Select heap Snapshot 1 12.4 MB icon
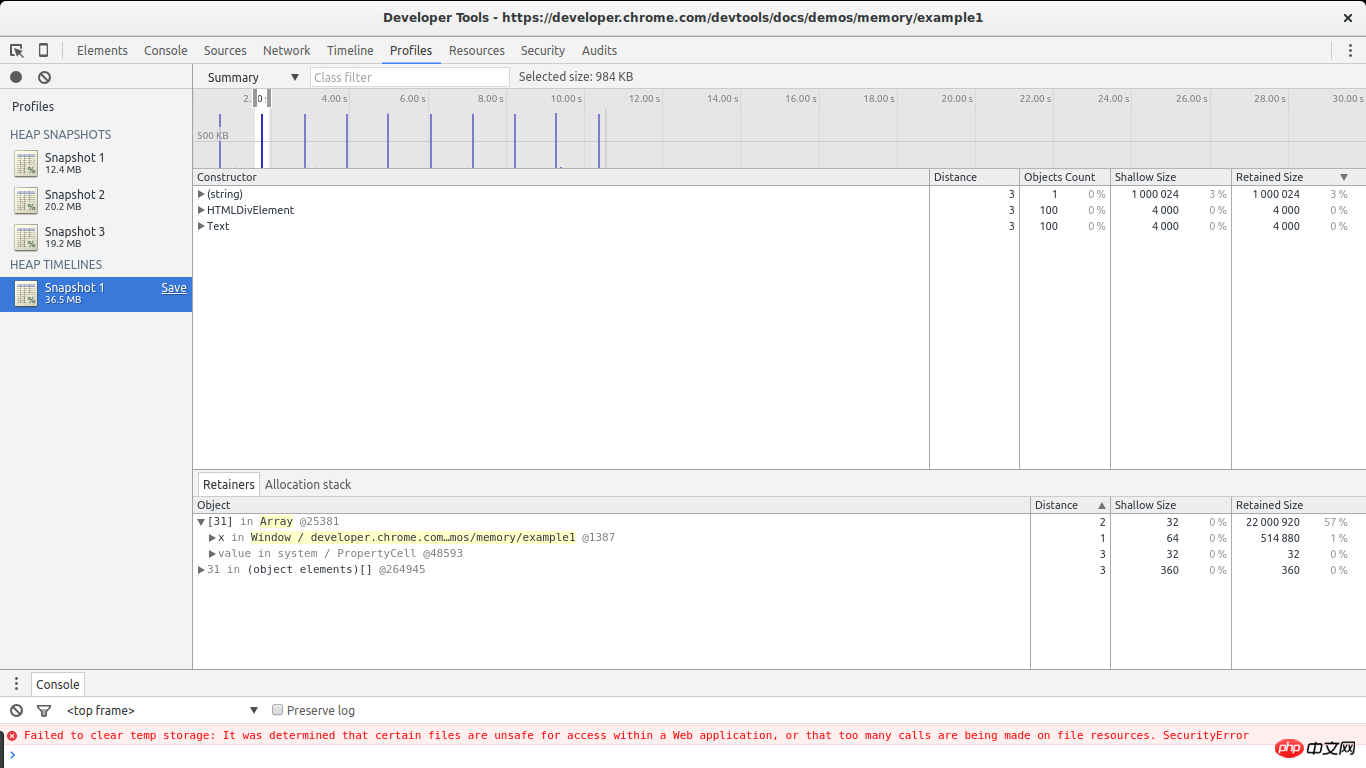1366x768 pixels. click(x=26, y=164)
